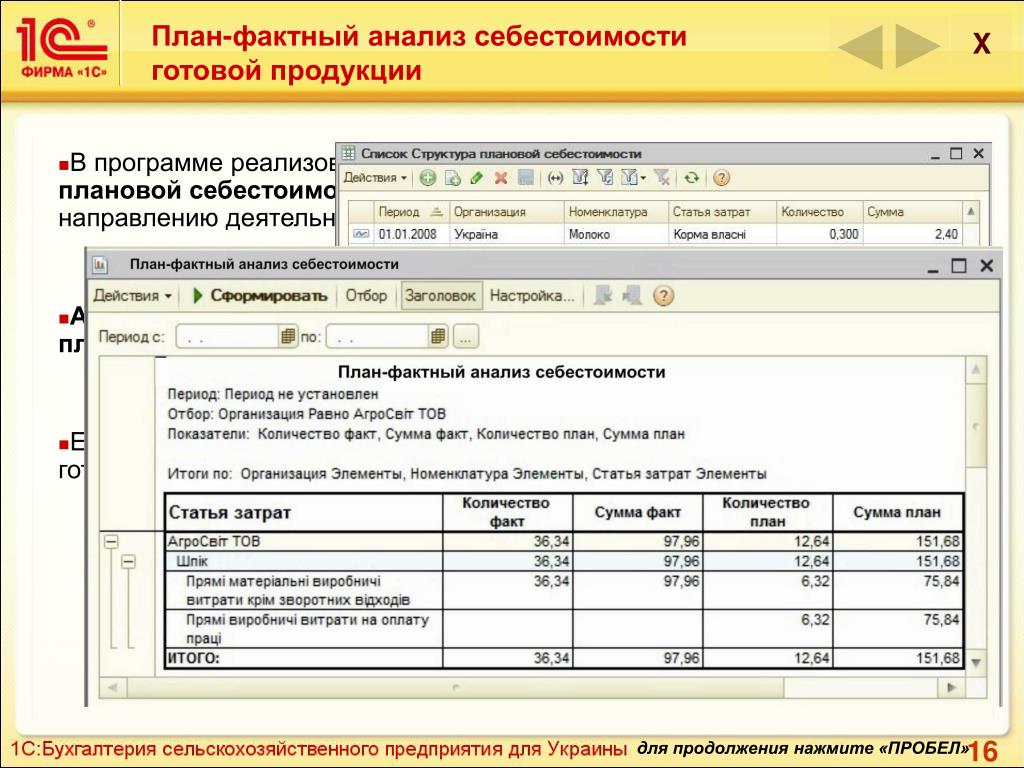The height and width of the screenshot is (768, 1024).
Task: Click the green Refresh icon in list toolbar
Action: tap(692, 178)
